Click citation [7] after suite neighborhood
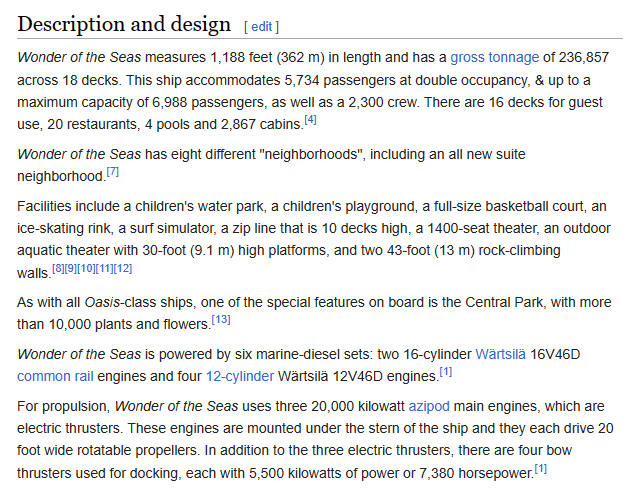Screen dimensions: 634x495 (113, 173)
